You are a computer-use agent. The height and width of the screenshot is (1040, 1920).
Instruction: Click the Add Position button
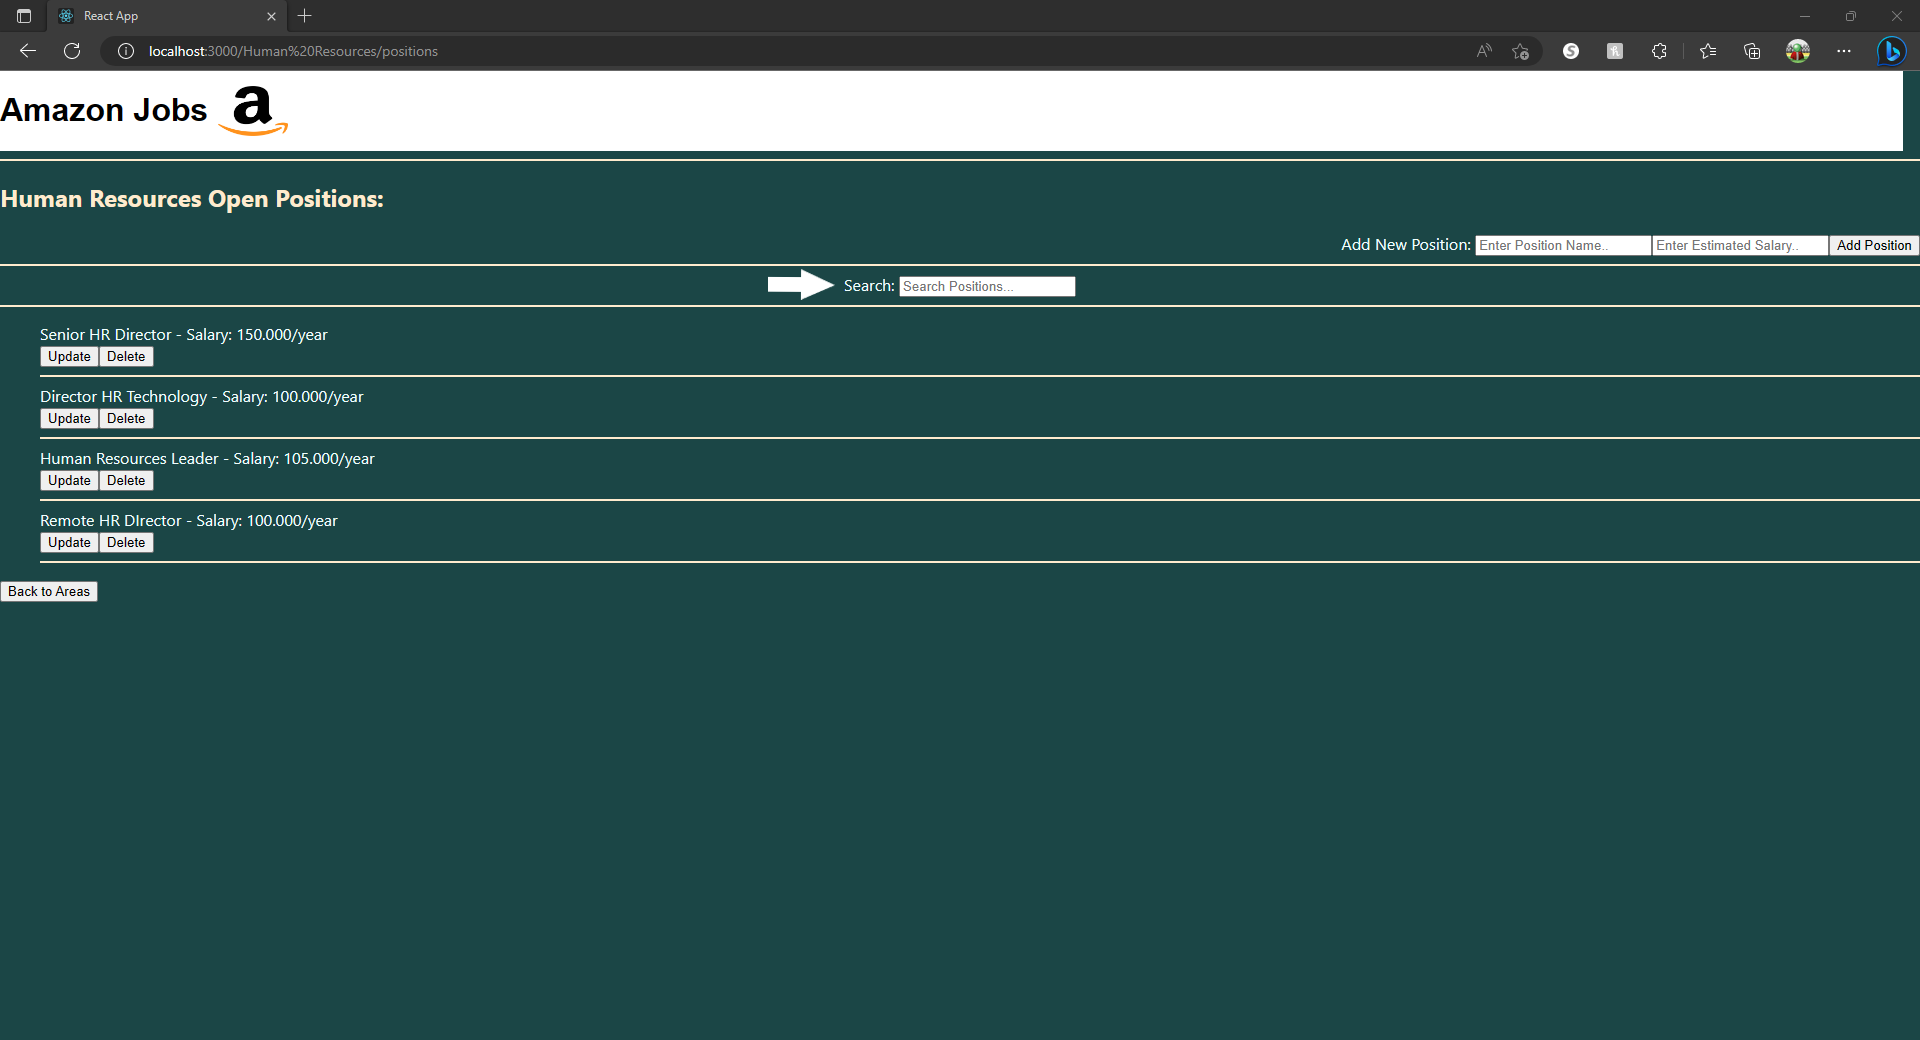tap(1874, 245)
